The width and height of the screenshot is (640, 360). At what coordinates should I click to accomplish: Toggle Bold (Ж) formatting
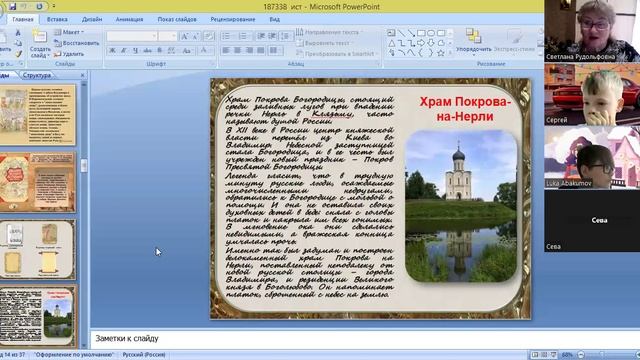112,50
